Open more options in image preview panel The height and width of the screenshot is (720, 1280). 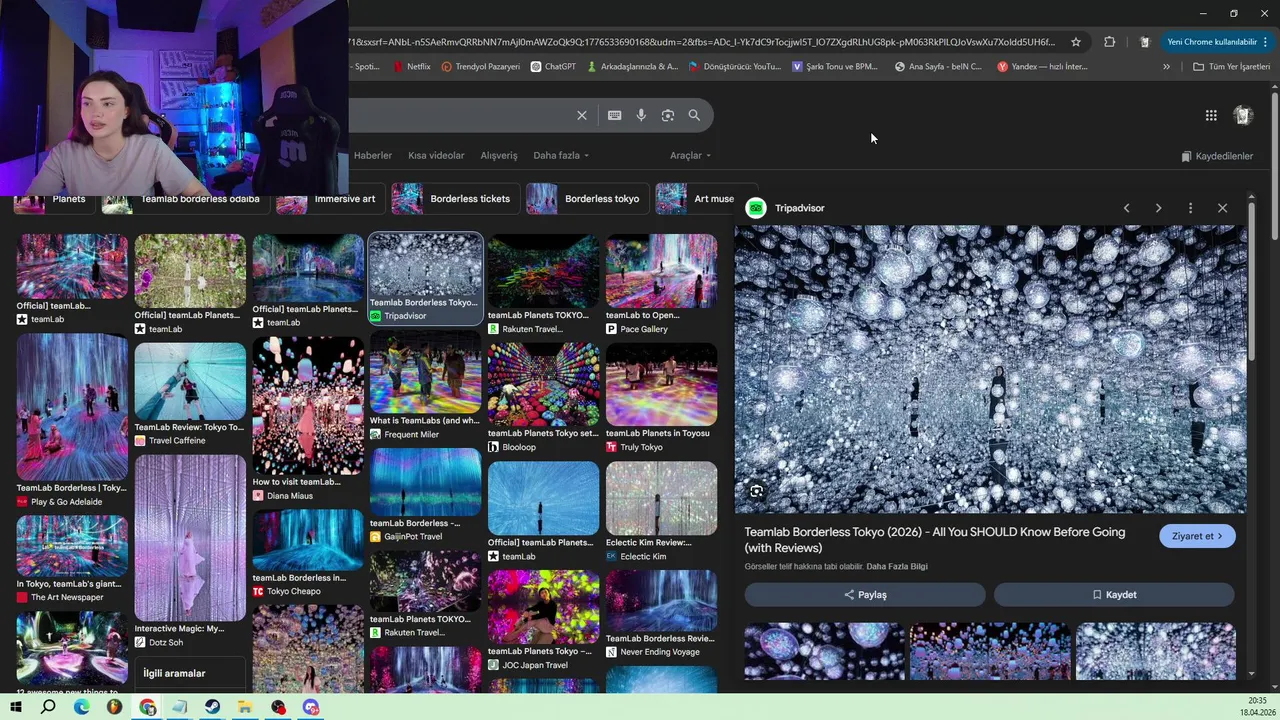[x=1190, y=208]
